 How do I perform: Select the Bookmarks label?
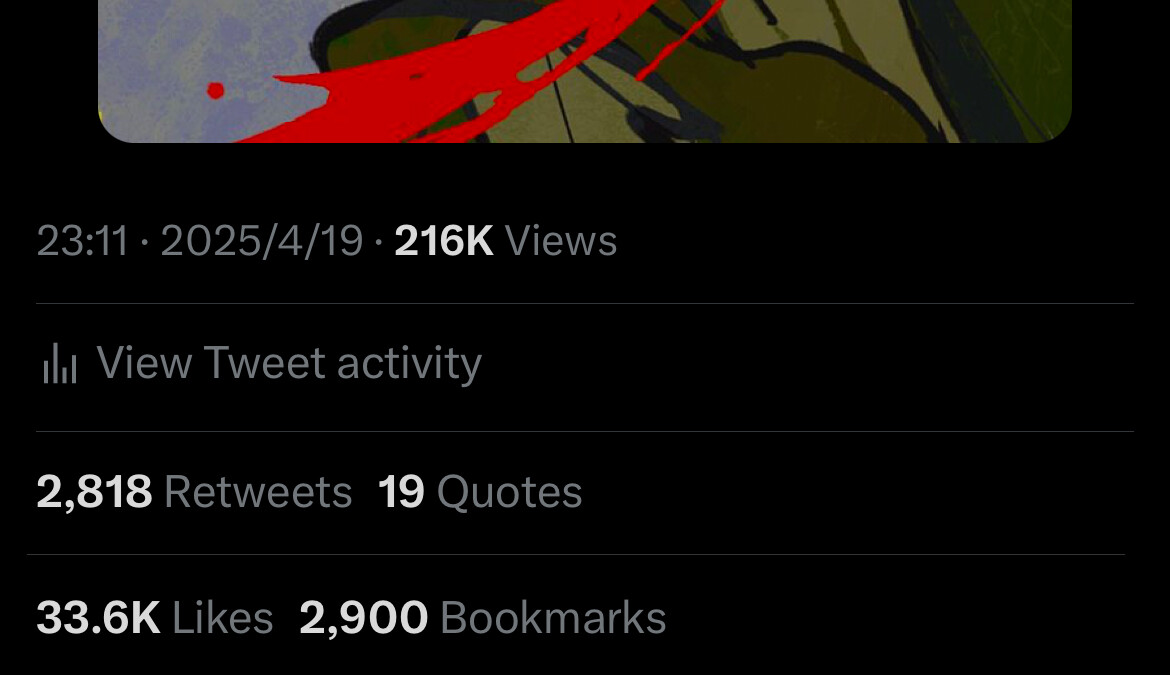[553, 618]
